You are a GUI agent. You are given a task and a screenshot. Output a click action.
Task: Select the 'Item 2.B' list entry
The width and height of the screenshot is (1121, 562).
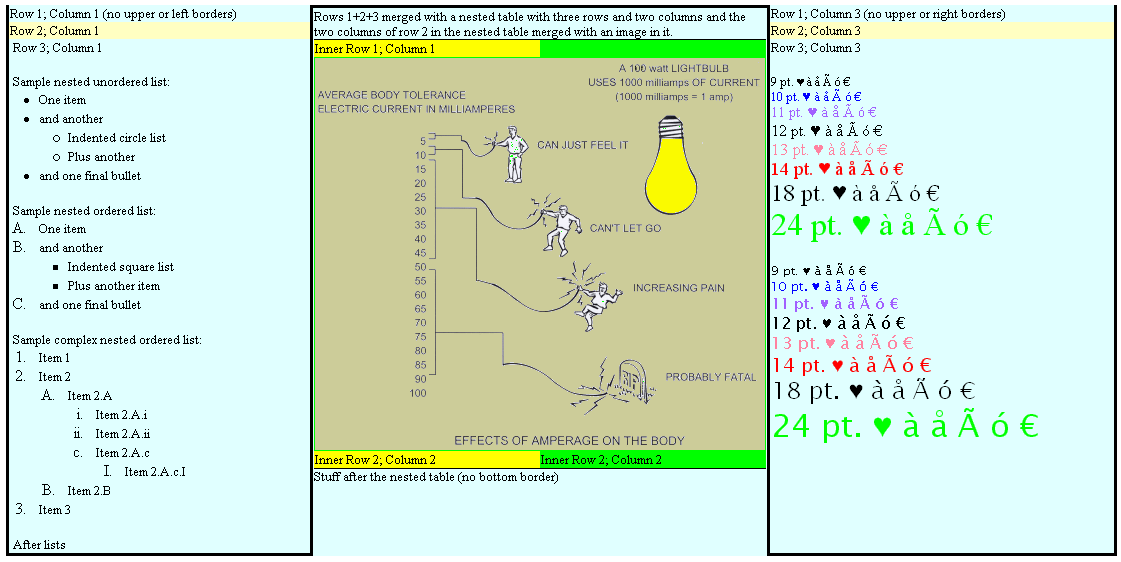88,491
